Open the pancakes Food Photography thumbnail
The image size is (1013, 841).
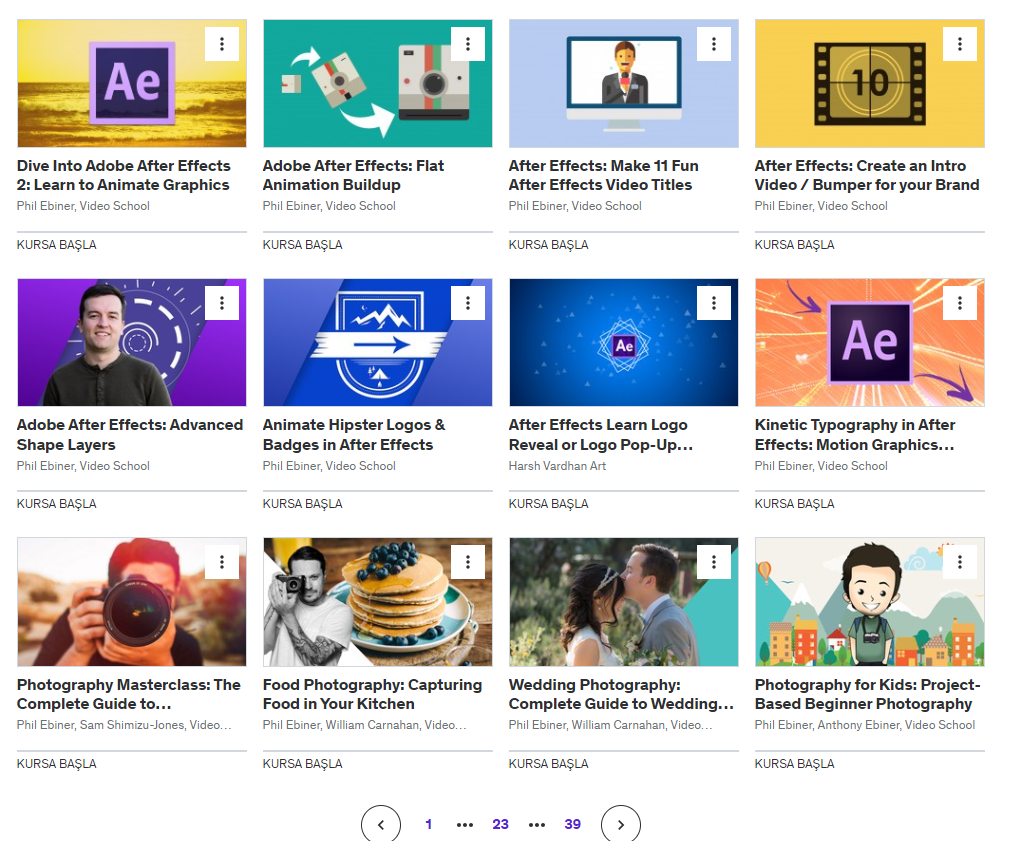point(378,602)
